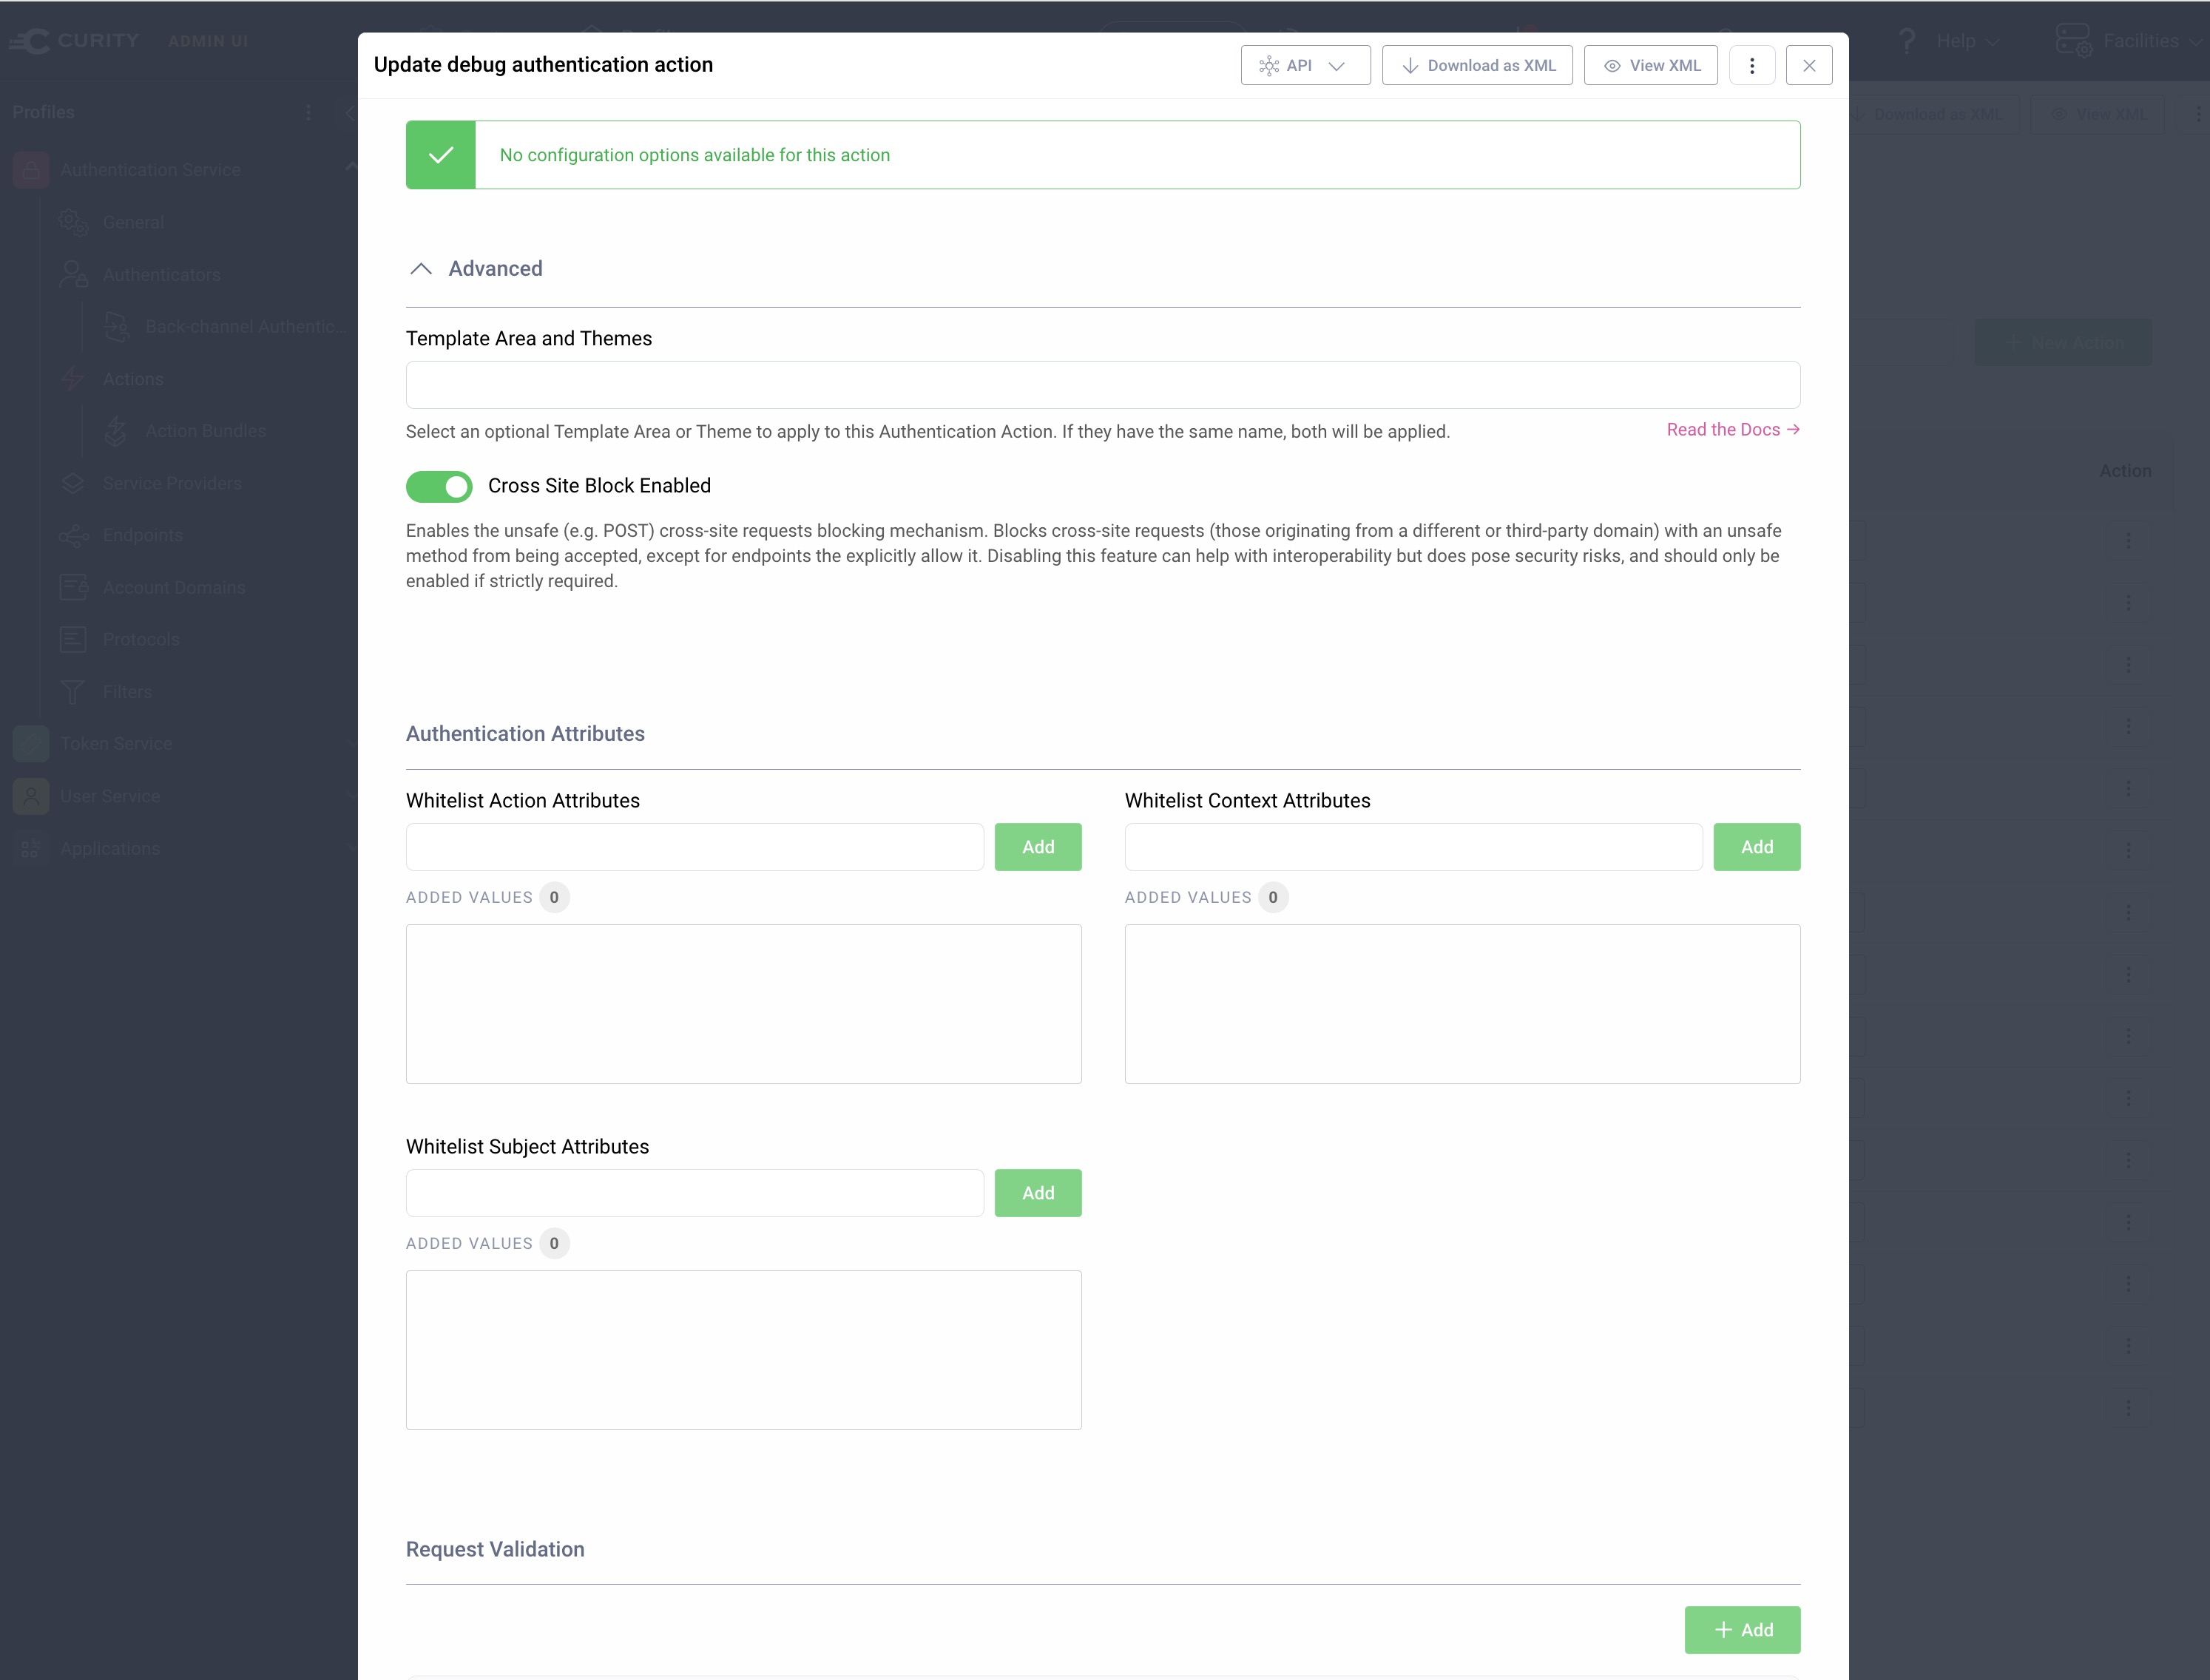The image size is (2210, 1680).
Task: Click the General gear icon in sidebar
Action: click(x=72, y=222)
